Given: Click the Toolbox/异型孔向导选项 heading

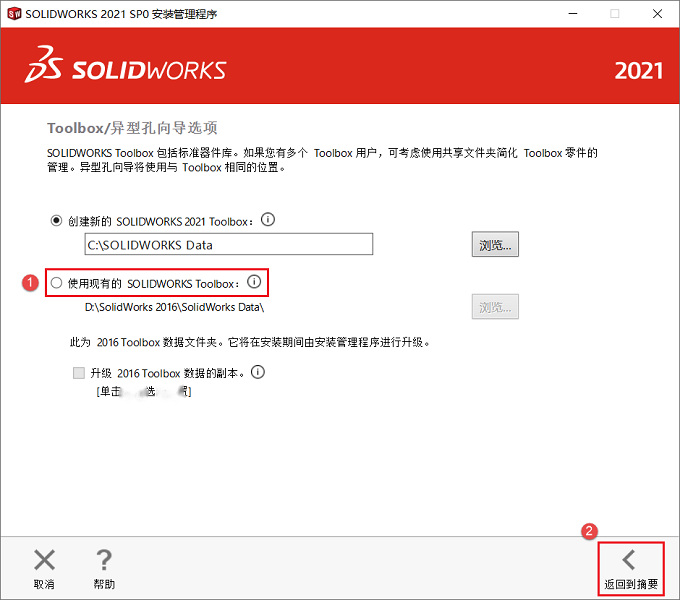Looking at the screenshot, I should coord(132,128).
